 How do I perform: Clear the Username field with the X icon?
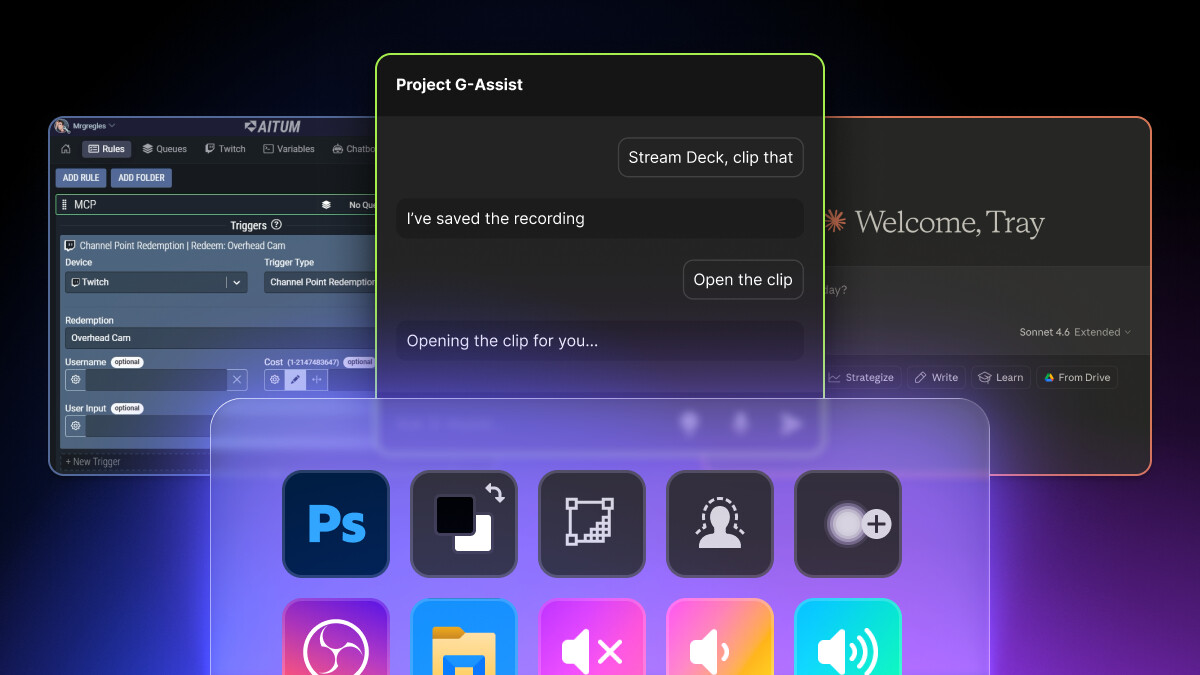237,380
